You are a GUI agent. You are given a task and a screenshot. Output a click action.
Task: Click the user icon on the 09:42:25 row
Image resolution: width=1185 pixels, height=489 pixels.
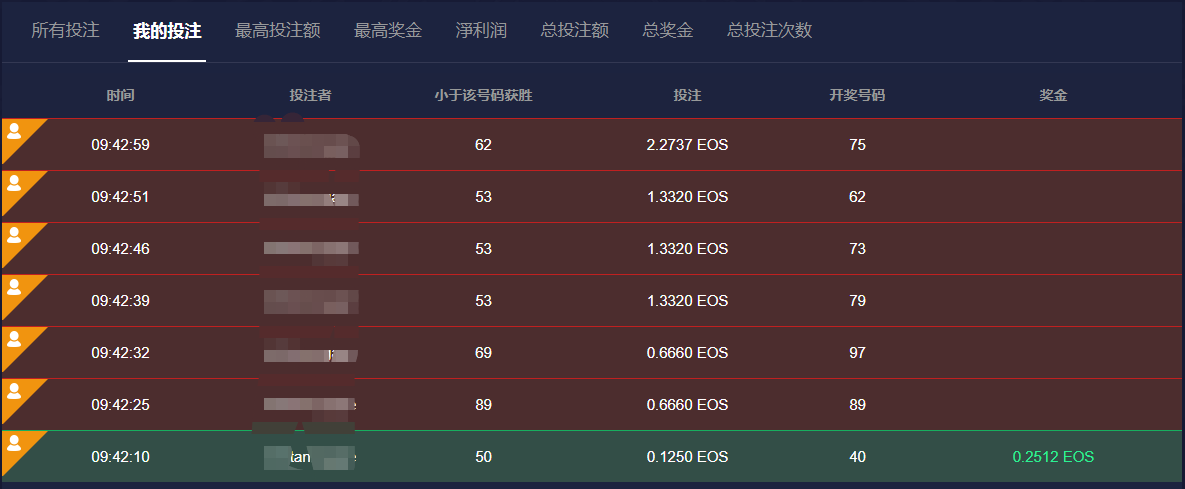[x=14, y=391]
